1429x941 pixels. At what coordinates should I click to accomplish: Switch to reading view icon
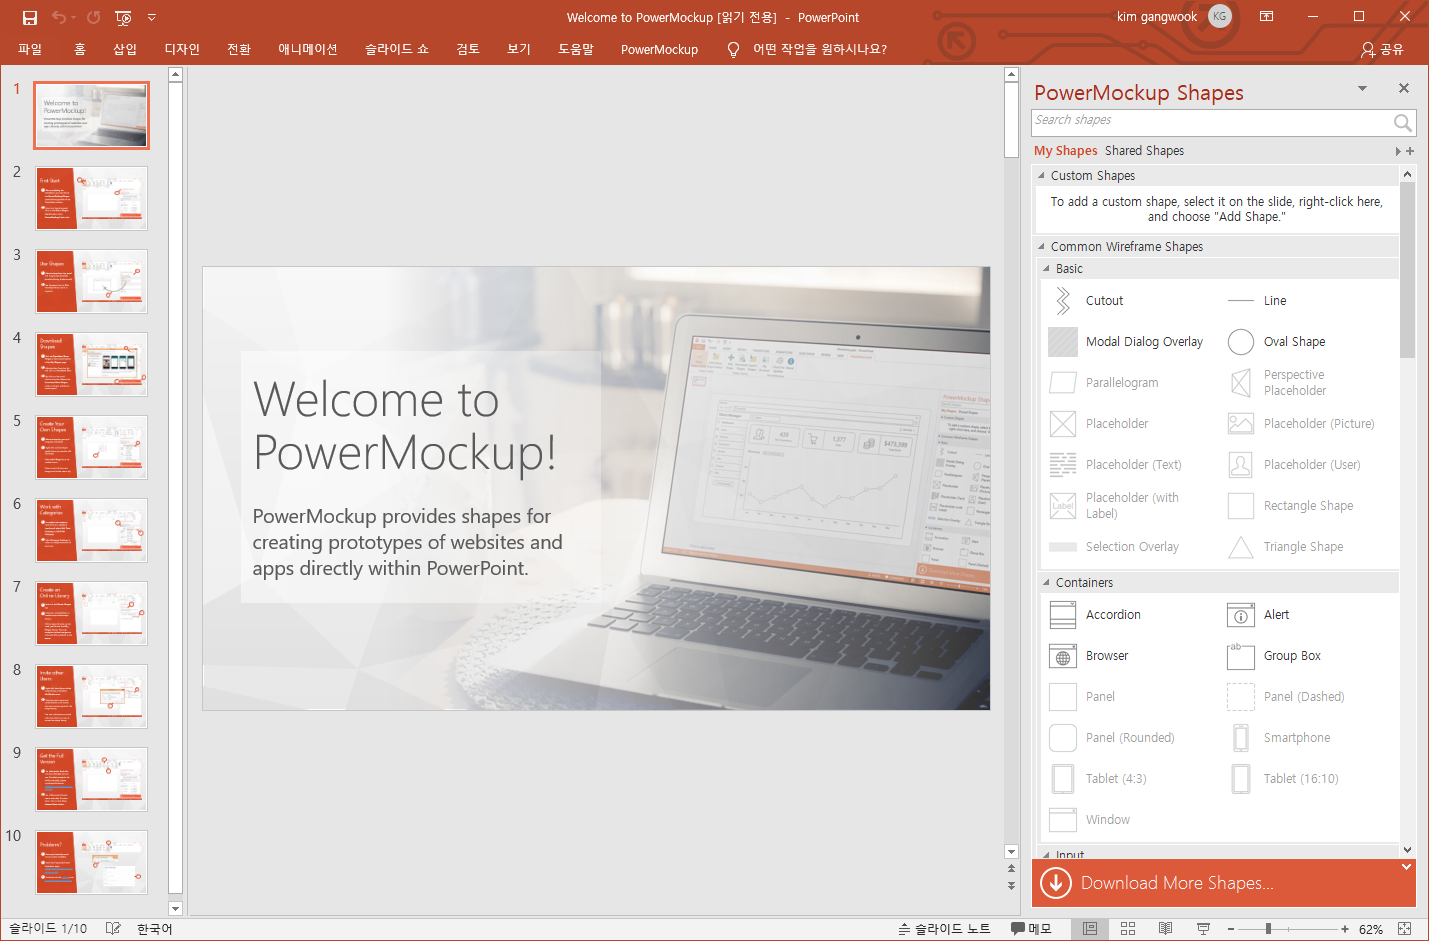point(1165,929)
